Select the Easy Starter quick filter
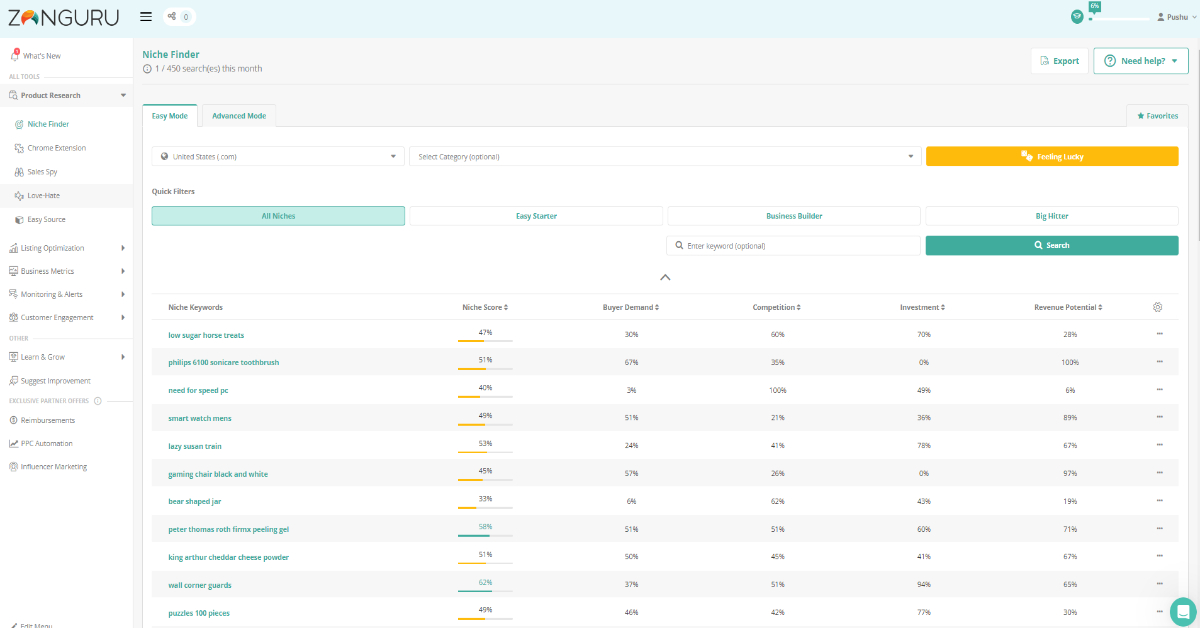 click(536, 216)
